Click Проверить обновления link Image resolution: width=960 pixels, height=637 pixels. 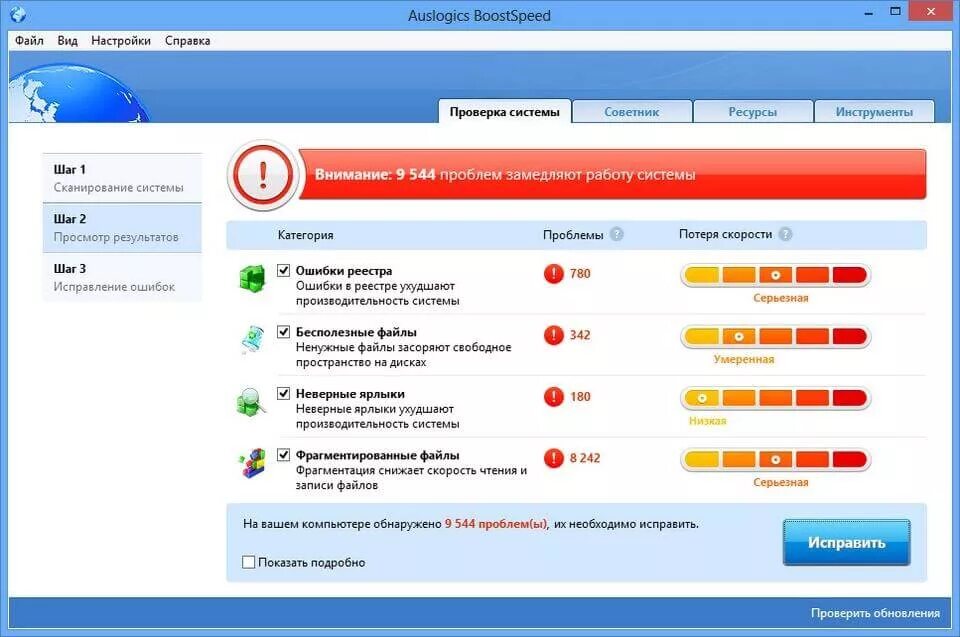pos(875,613)
